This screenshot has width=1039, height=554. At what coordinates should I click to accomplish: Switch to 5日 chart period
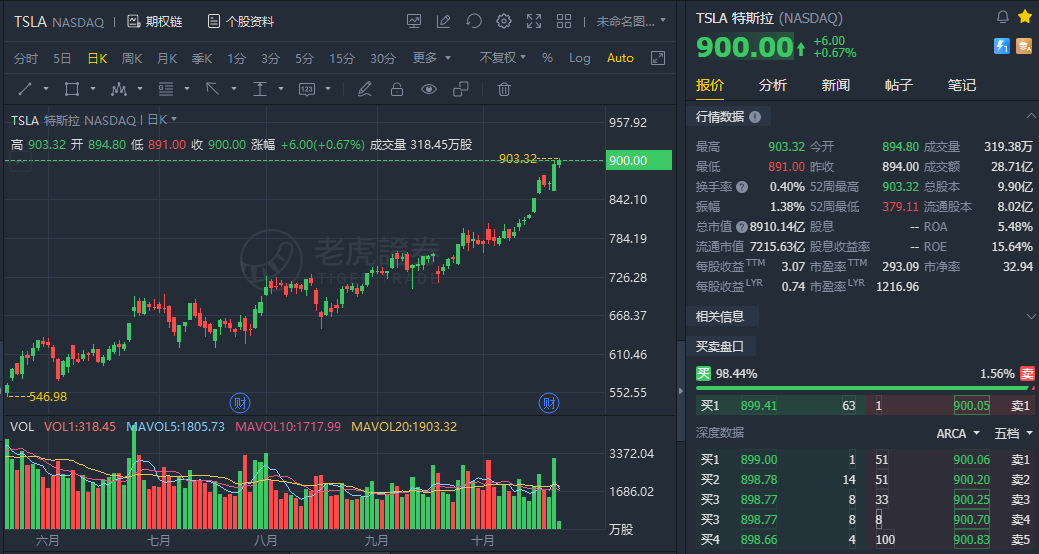[62, 58]
